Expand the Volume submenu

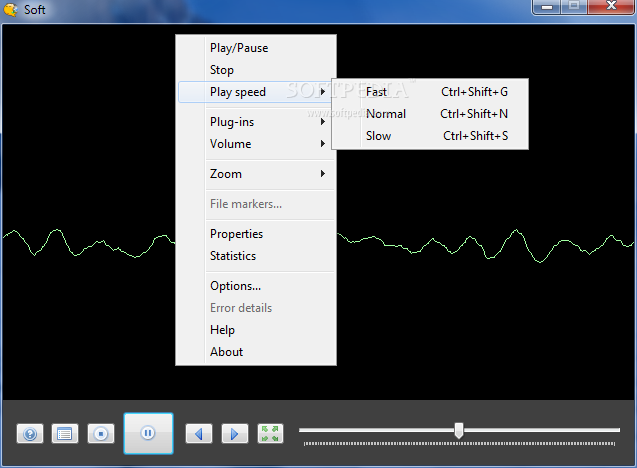point(257,144)
